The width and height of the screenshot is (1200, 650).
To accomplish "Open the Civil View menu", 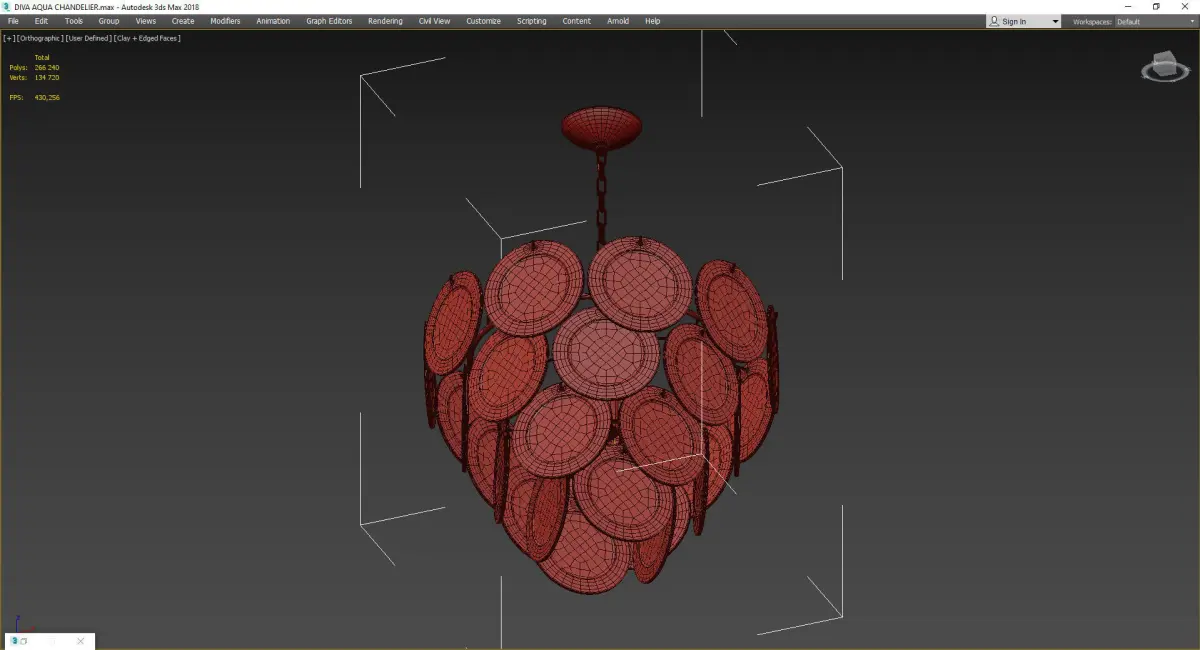I will coord(434,21).
